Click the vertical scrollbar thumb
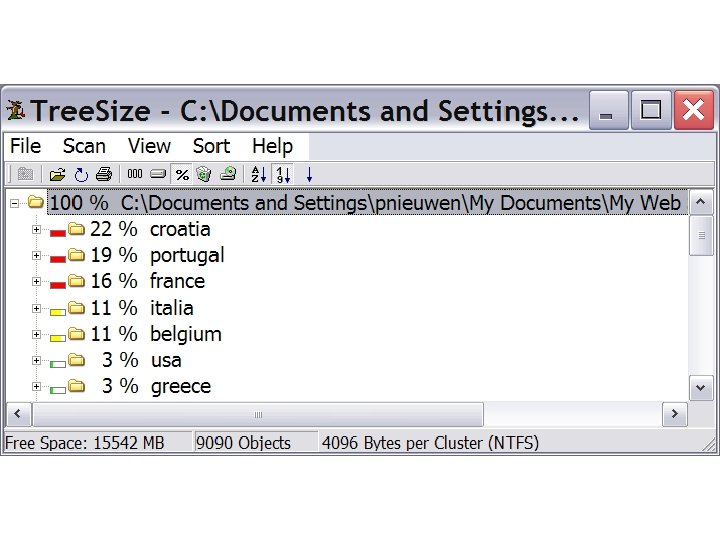This screenshot has width=720, height=540. tap(701, 235)
